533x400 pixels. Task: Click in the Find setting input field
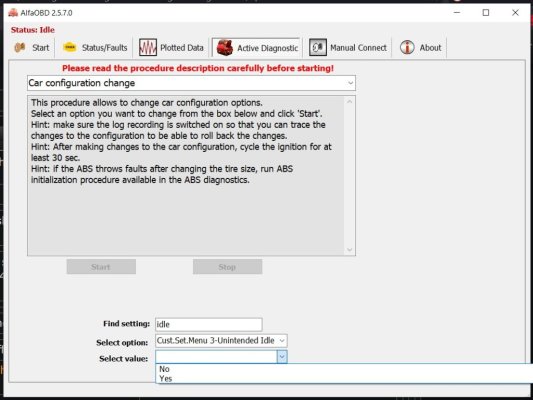[209, 324]
